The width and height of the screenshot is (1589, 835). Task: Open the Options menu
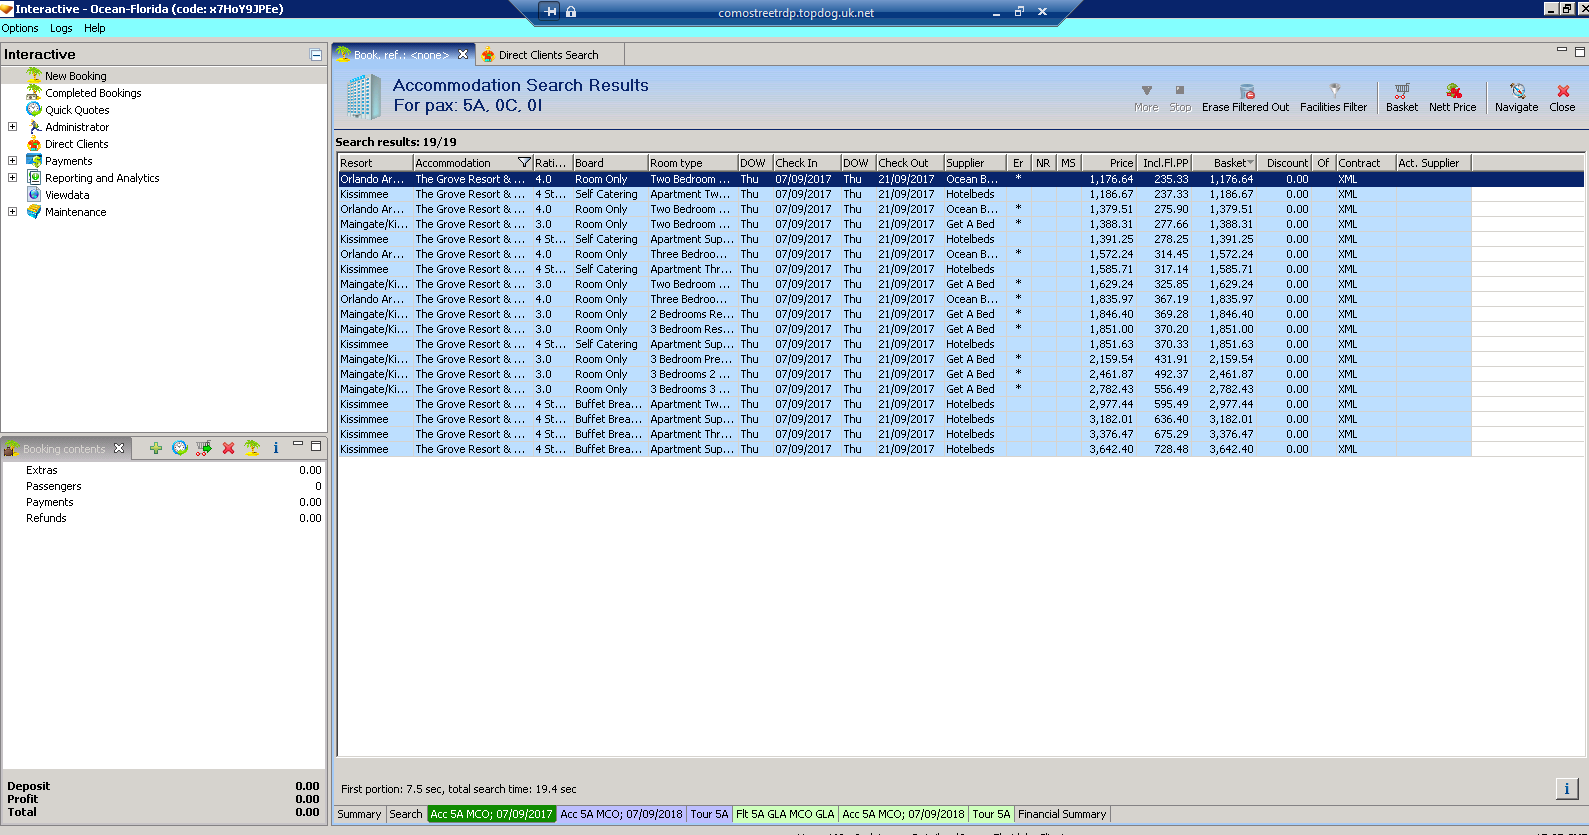pos(20,28)
